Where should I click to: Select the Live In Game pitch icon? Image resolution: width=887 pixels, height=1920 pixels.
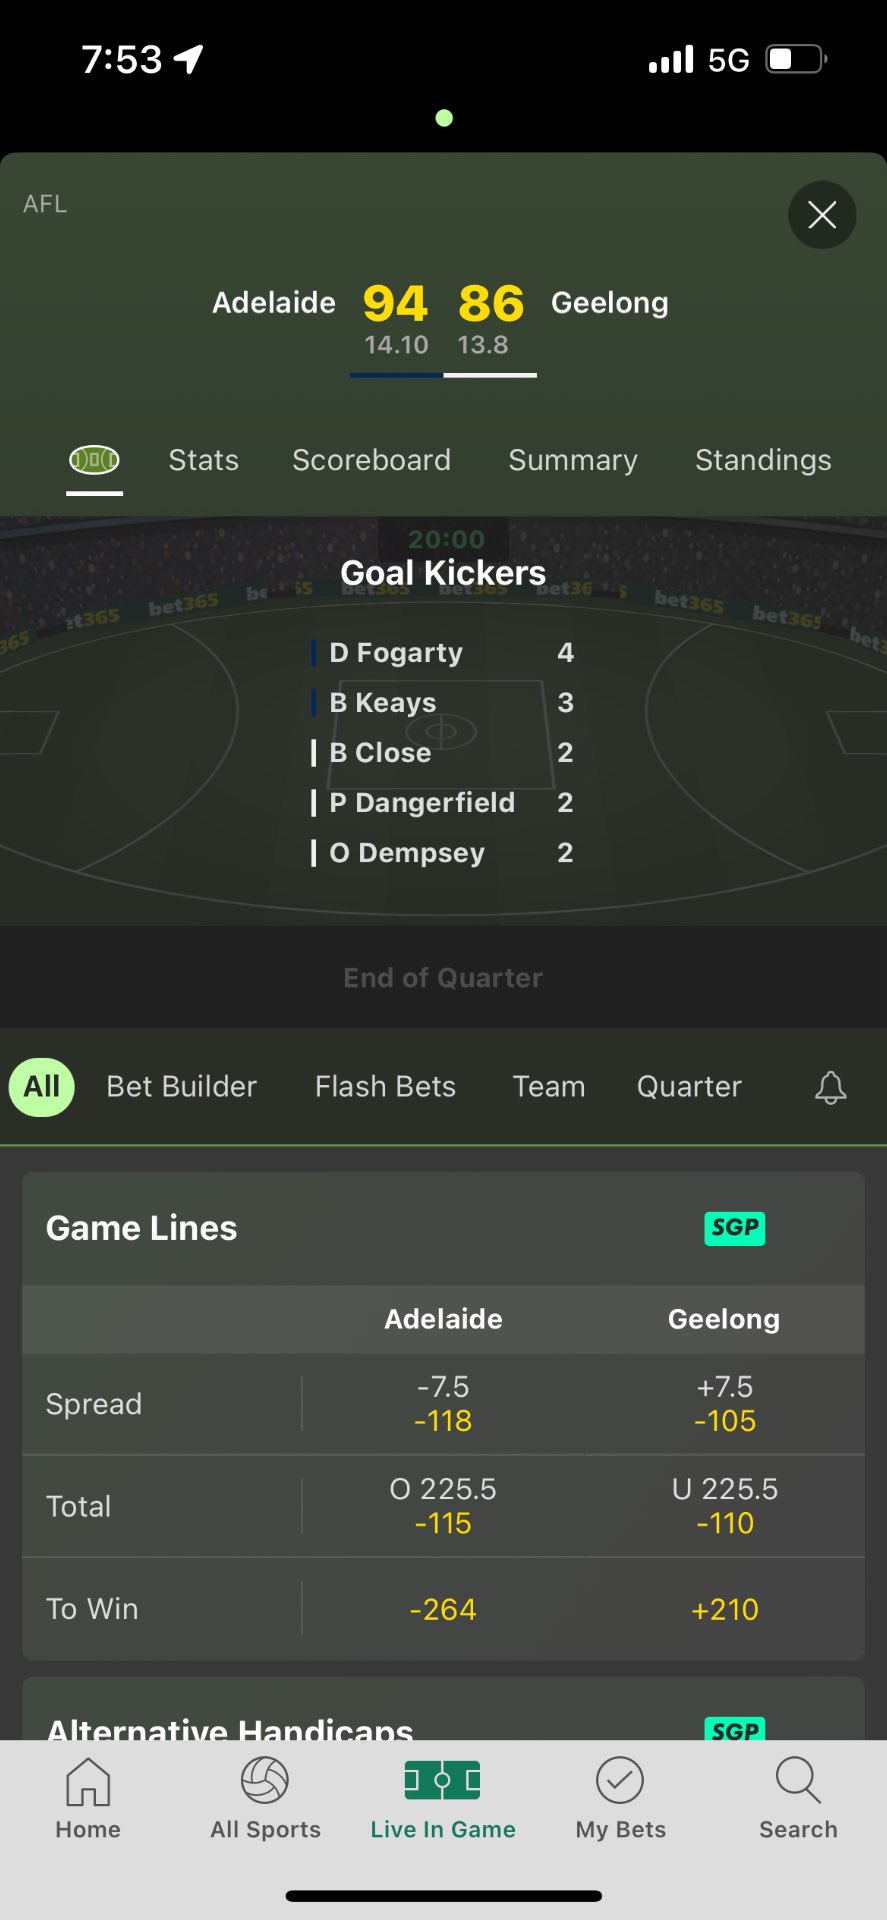[443, 1780]
